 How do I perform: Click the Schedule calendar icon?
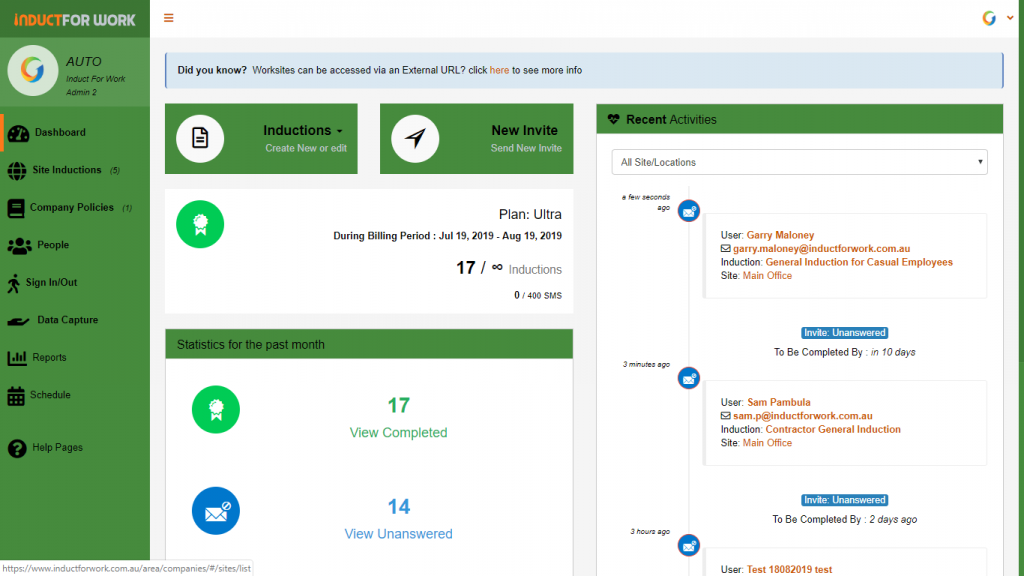click(x=16, y=396)
